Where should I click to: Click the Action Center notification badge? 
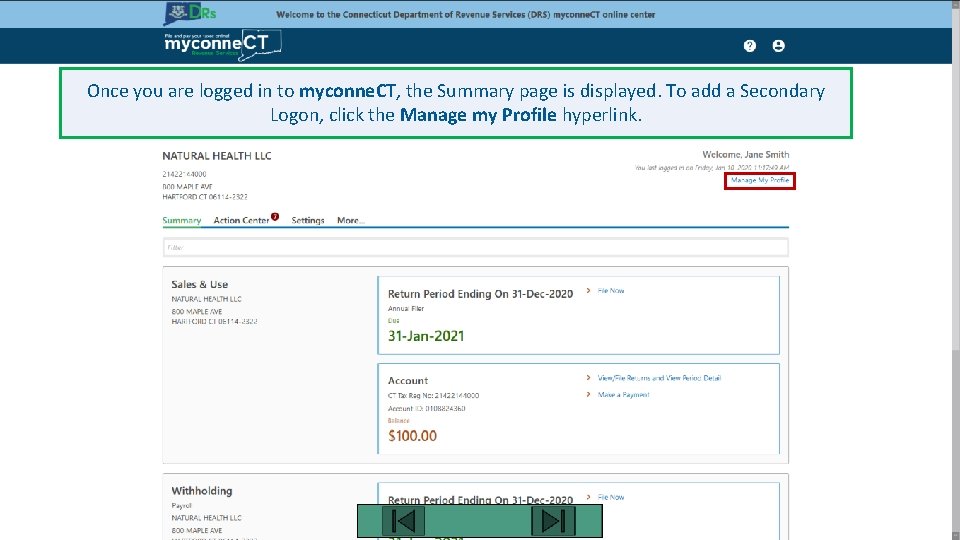[x=275, y=217]
